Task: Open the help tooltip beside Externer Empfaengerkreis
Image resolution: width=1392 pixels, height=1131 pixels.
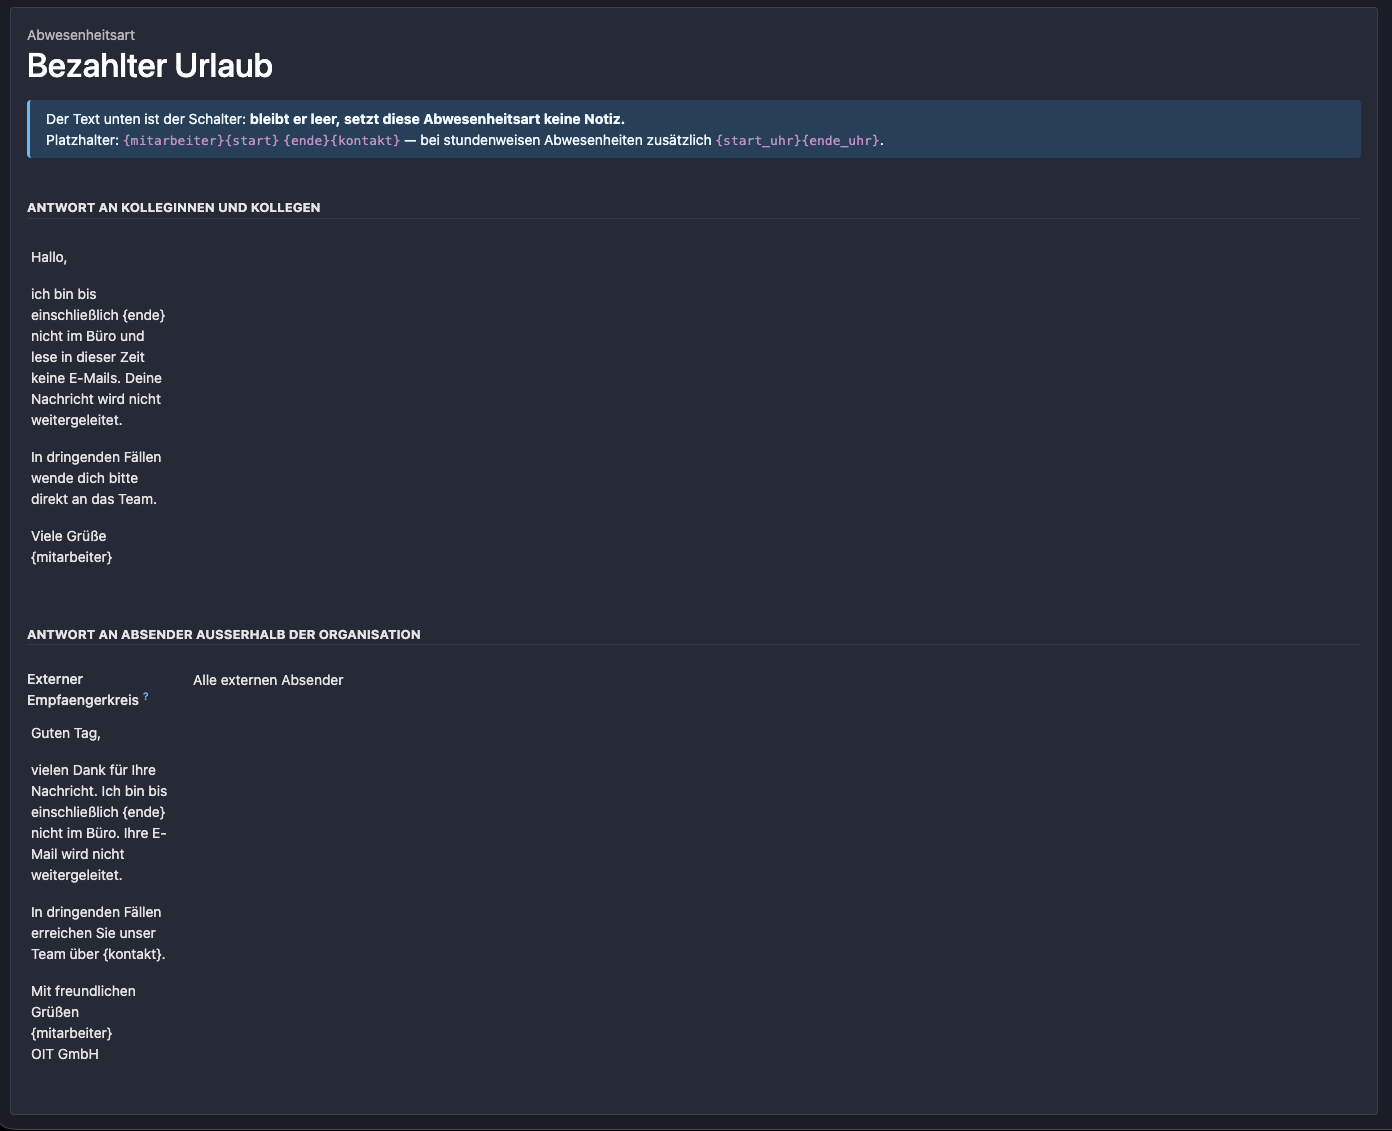Action: 146,696
